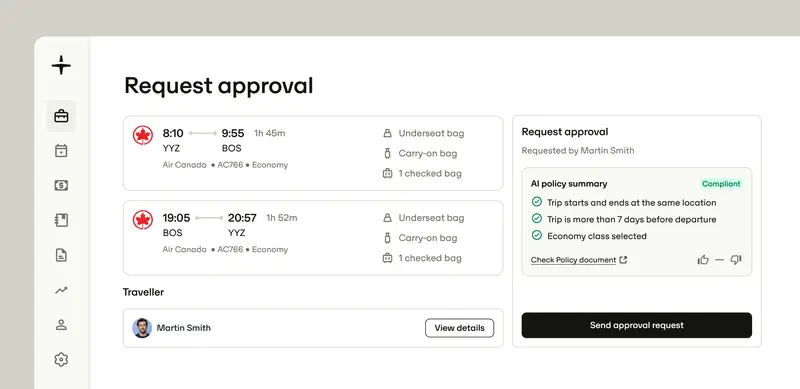This screenshot has height=389, width=800.
Task: Open the notebook icon in sidebar
Action: pyautogui.click(x=61, y=220)
